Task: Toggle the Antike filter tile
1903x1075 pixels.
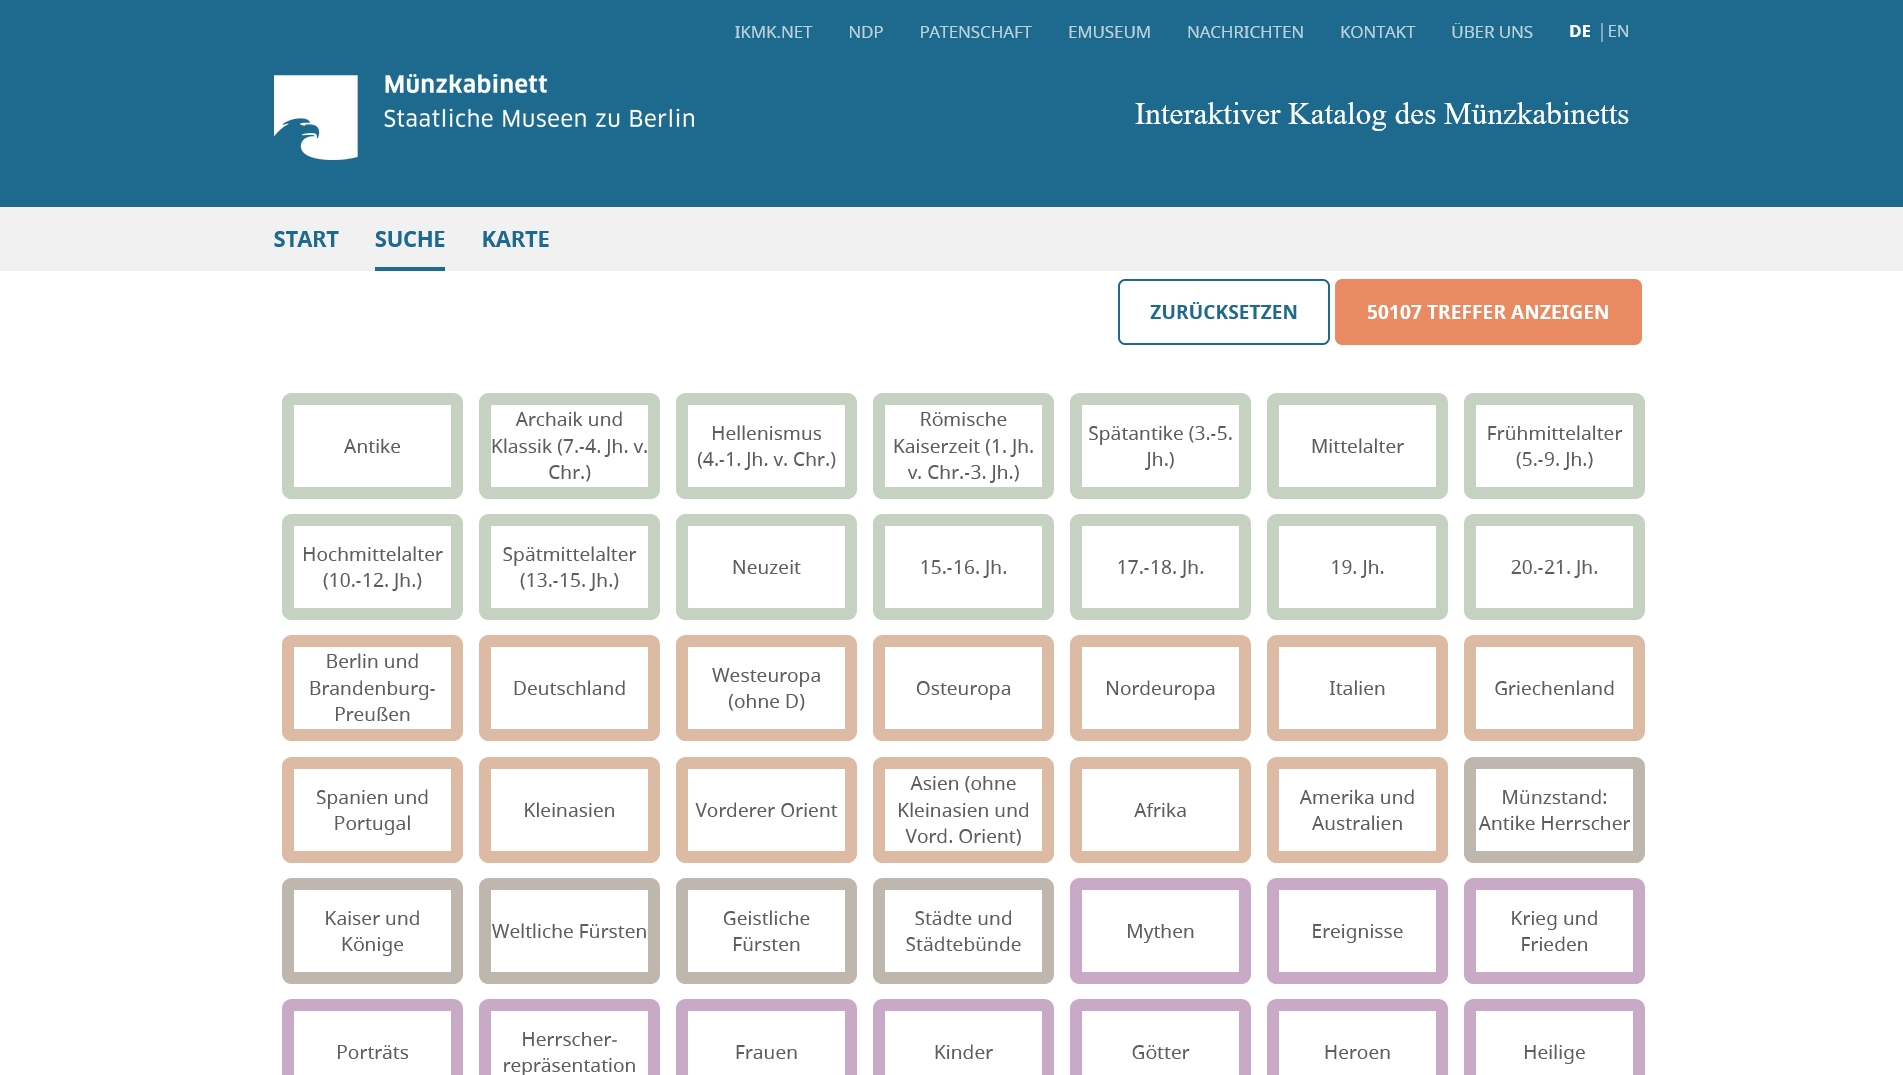Action: pos(372,446)
